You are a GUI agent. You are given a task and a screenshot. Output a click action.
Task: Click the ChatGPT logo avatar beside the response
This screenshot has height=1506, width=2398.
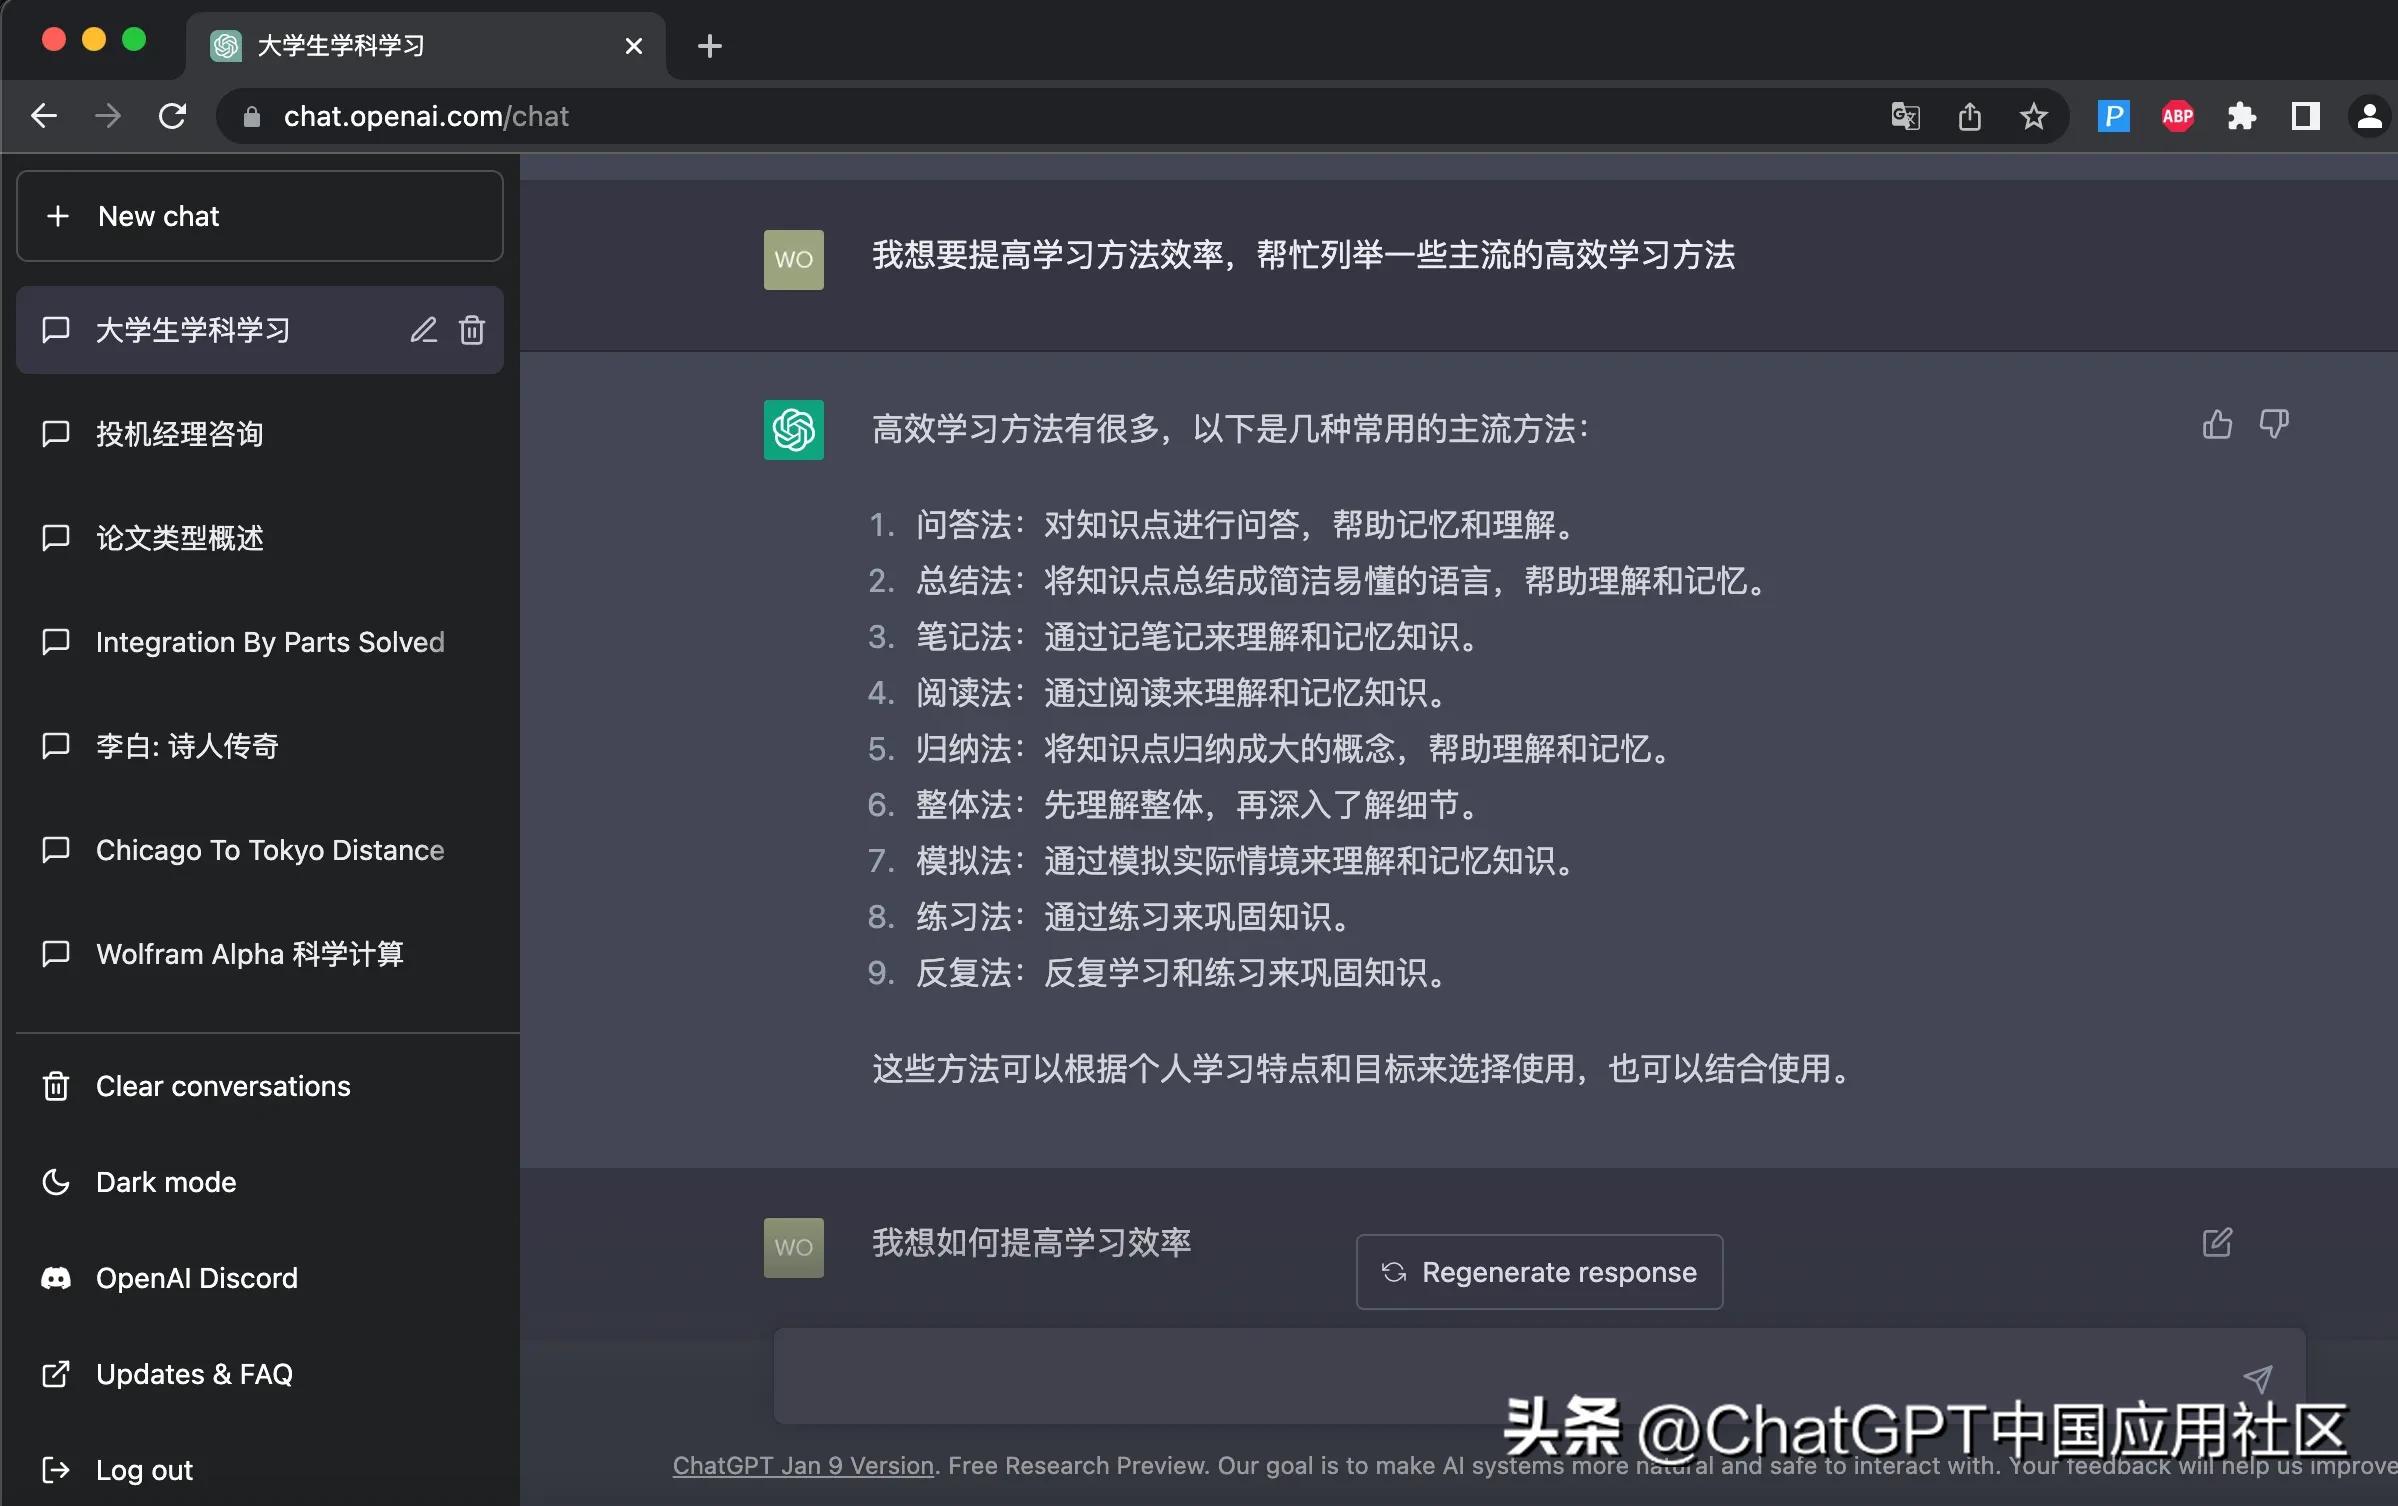point(792,430)
